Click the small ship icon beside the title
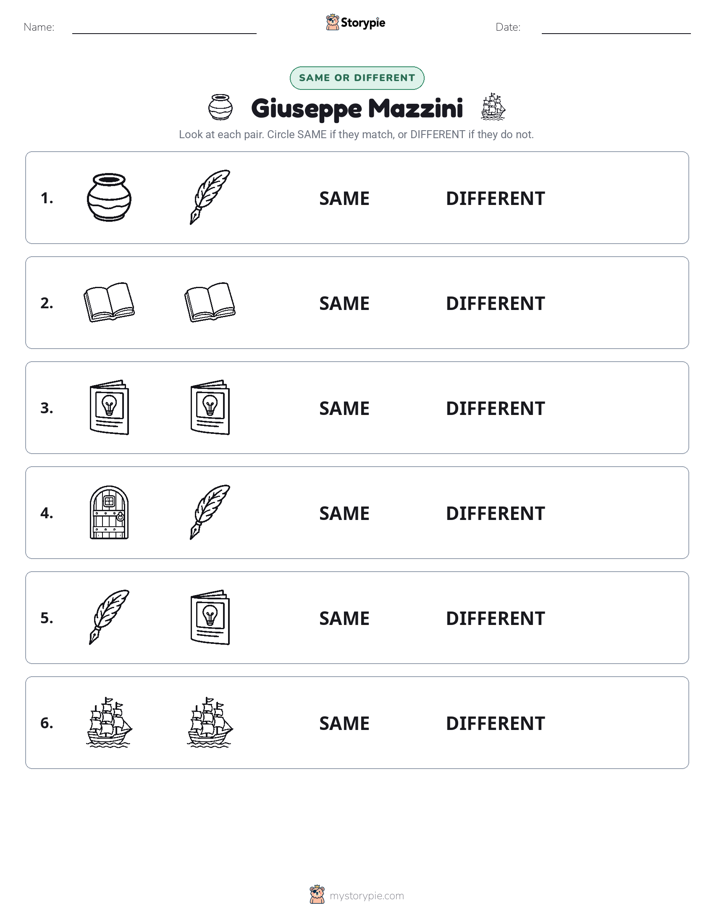 pos(493,107)
